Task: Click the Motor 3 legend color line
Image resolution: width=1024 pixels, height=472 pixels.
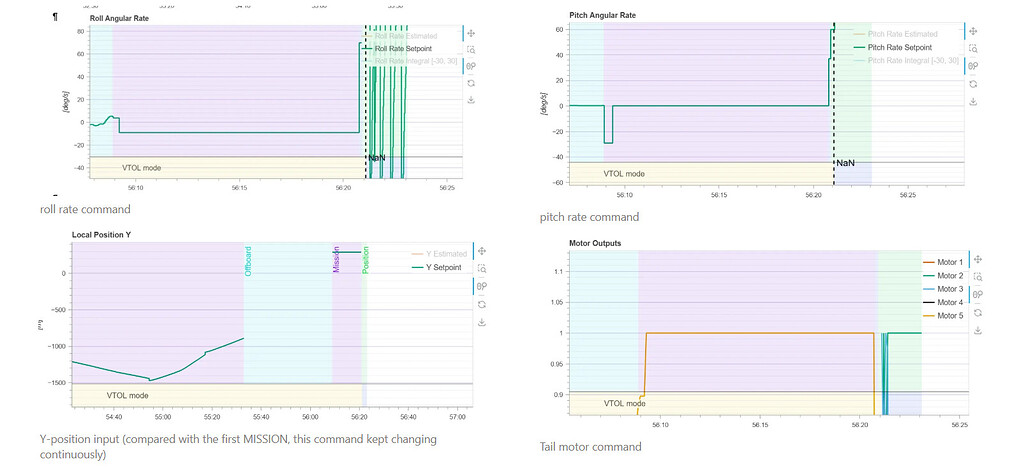Action: 927,289
